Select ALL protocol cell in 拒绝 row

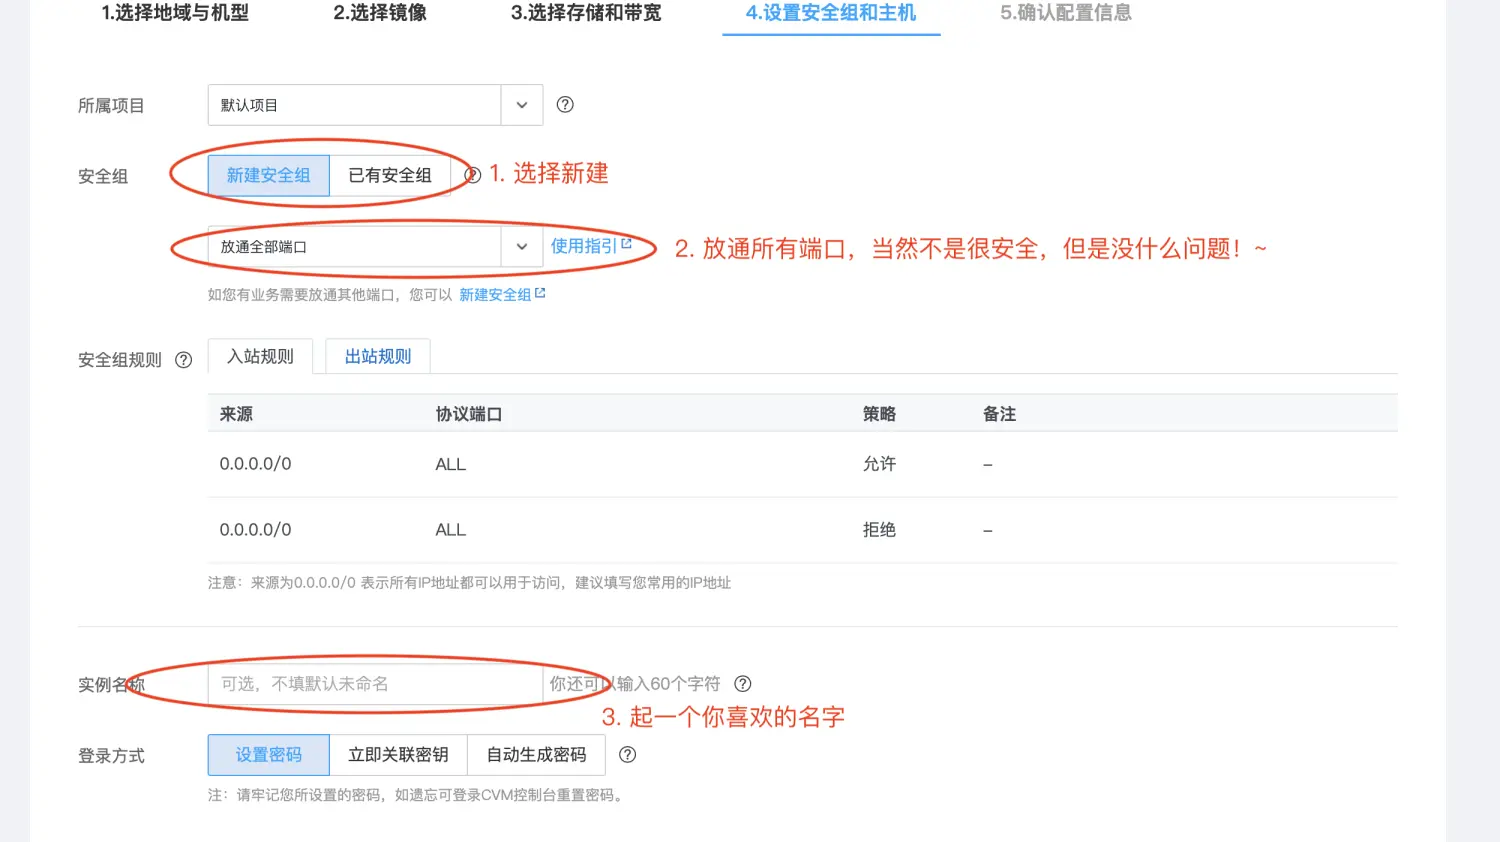(x=451, y=530)
